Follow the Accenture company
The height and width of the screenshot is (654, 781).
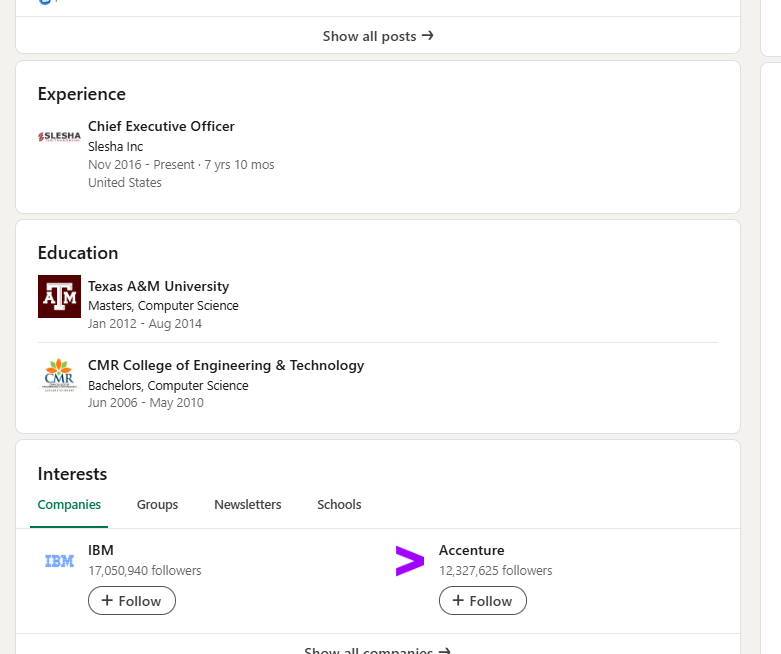482,601
